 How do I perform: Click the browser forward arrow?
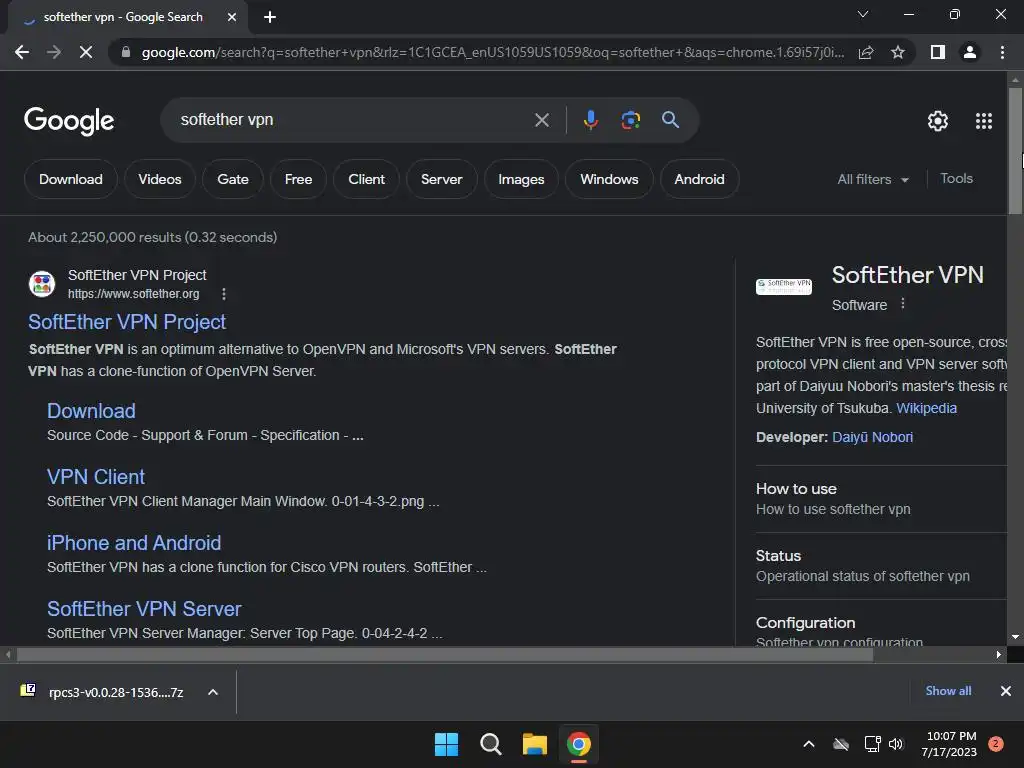point(54,52)
